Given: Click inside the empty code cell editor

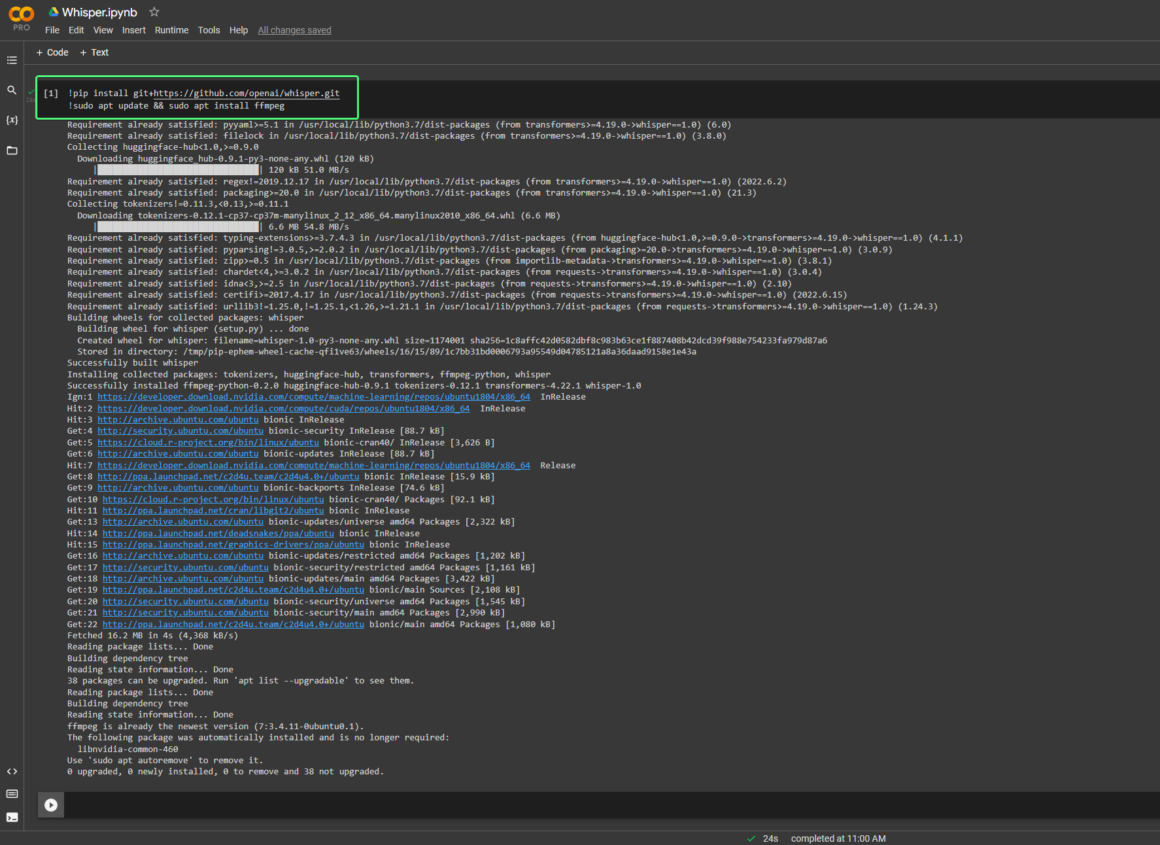Looking at the screenshot, I should point(600,804).
